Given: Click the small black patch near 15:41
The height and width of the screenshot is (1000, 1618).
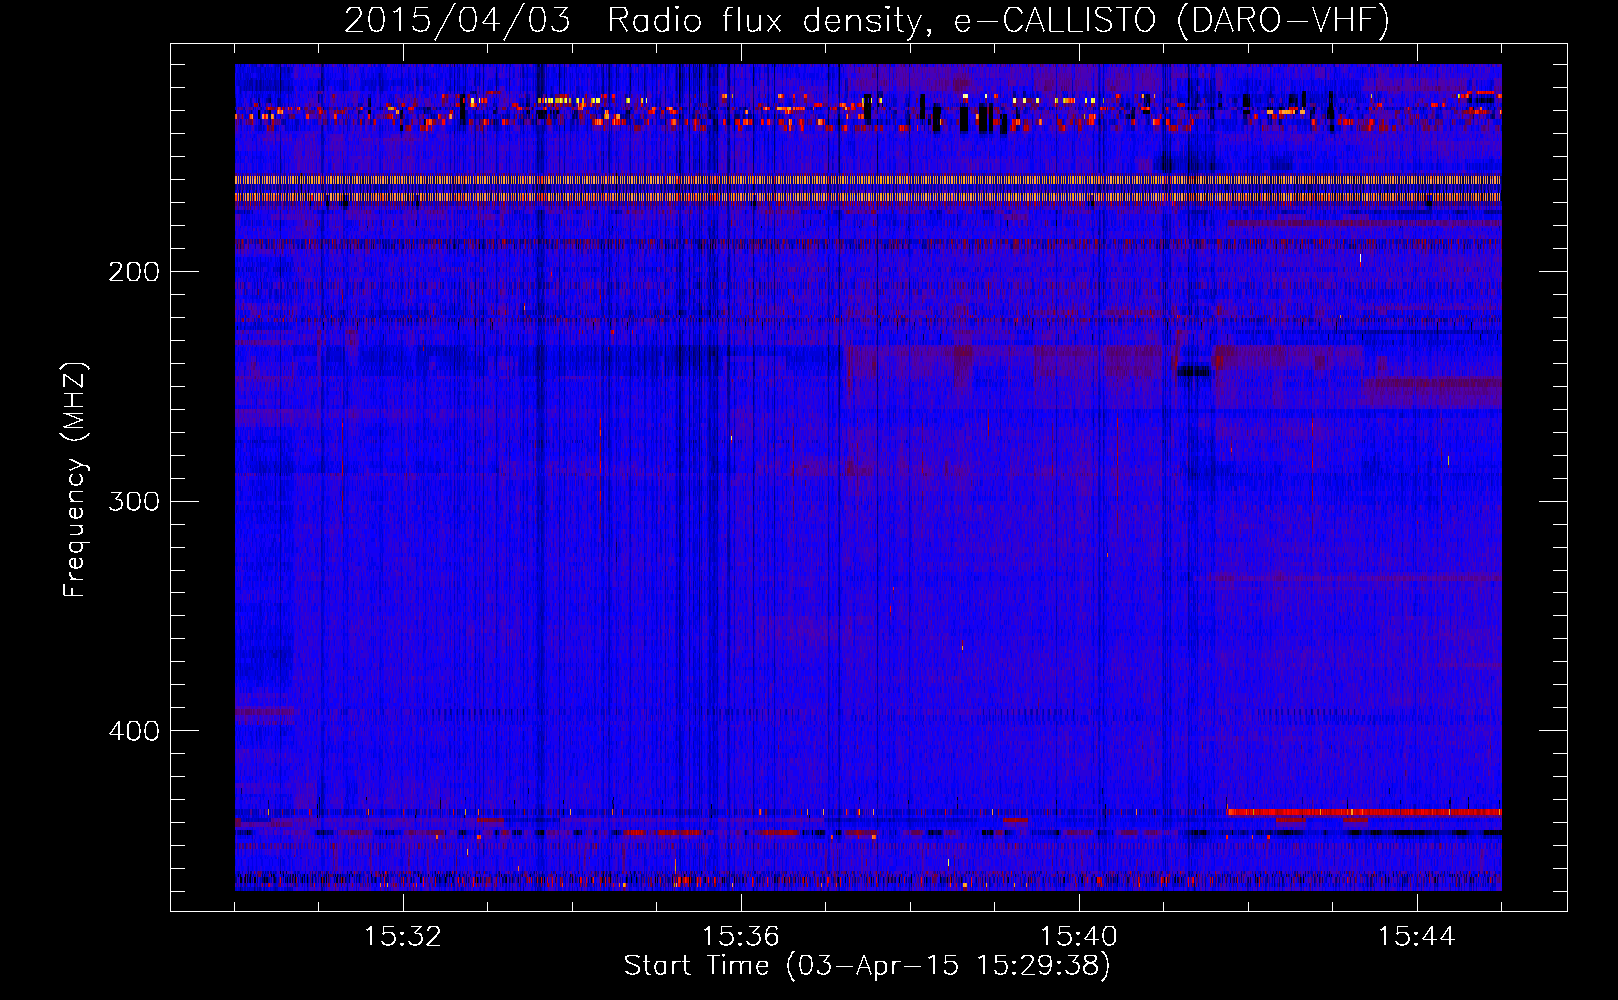Looking at the screenshot, I should pyautogui.click(x=1193, y=371).
